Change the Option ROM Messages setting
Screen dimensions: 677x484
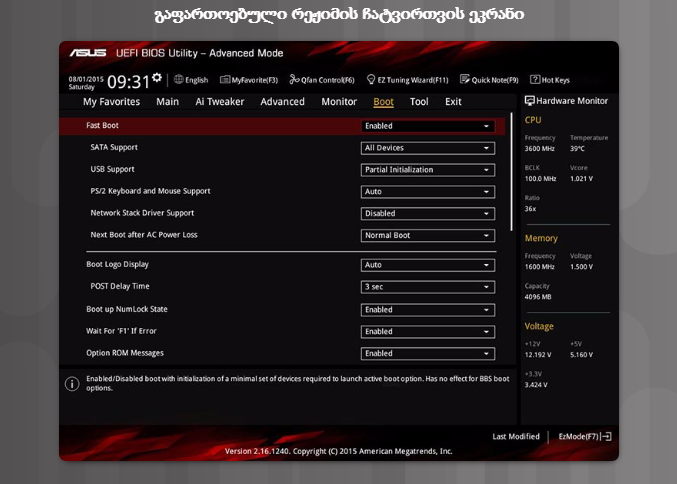427,354
